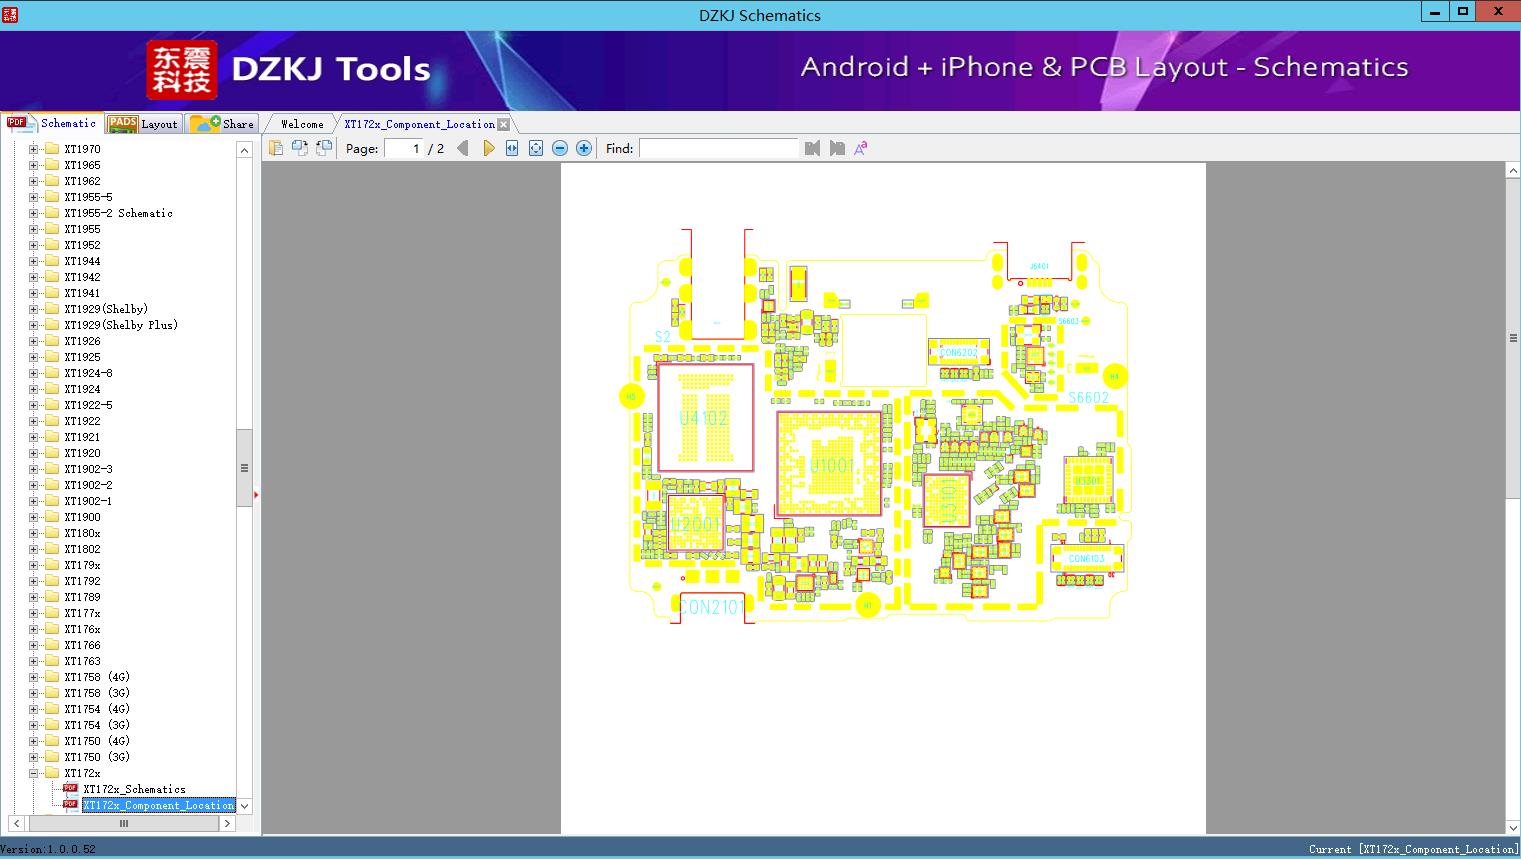Viewport: 1521px width, 859px height.
Task: Select the XT1962 folder label
Action: point(82,181)
